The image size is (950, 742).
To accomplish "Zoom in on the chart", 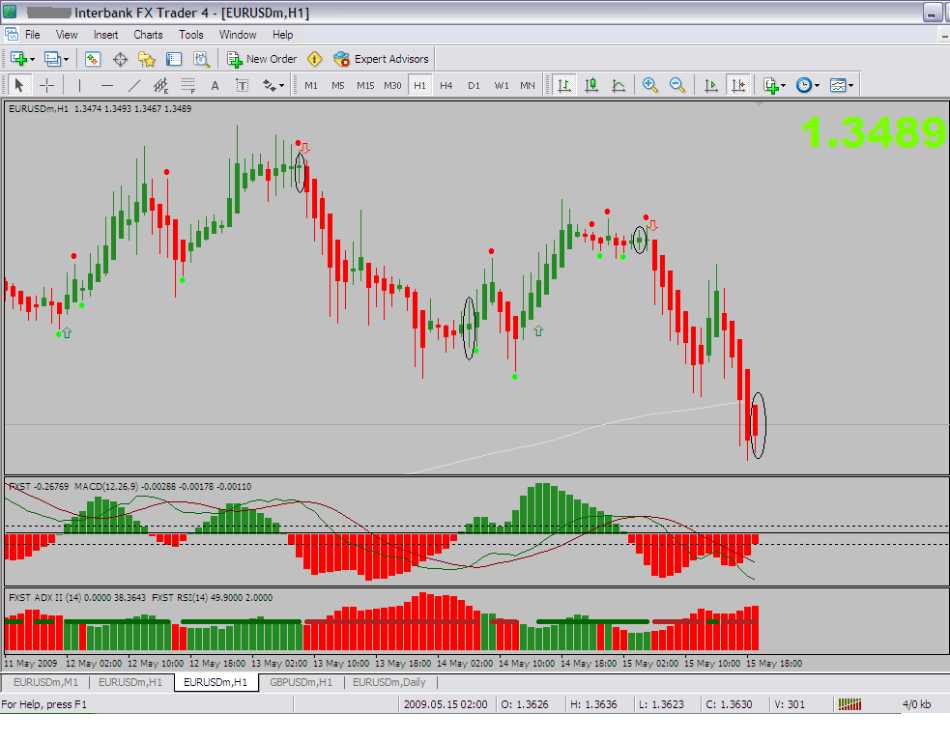I will point(650,86).
